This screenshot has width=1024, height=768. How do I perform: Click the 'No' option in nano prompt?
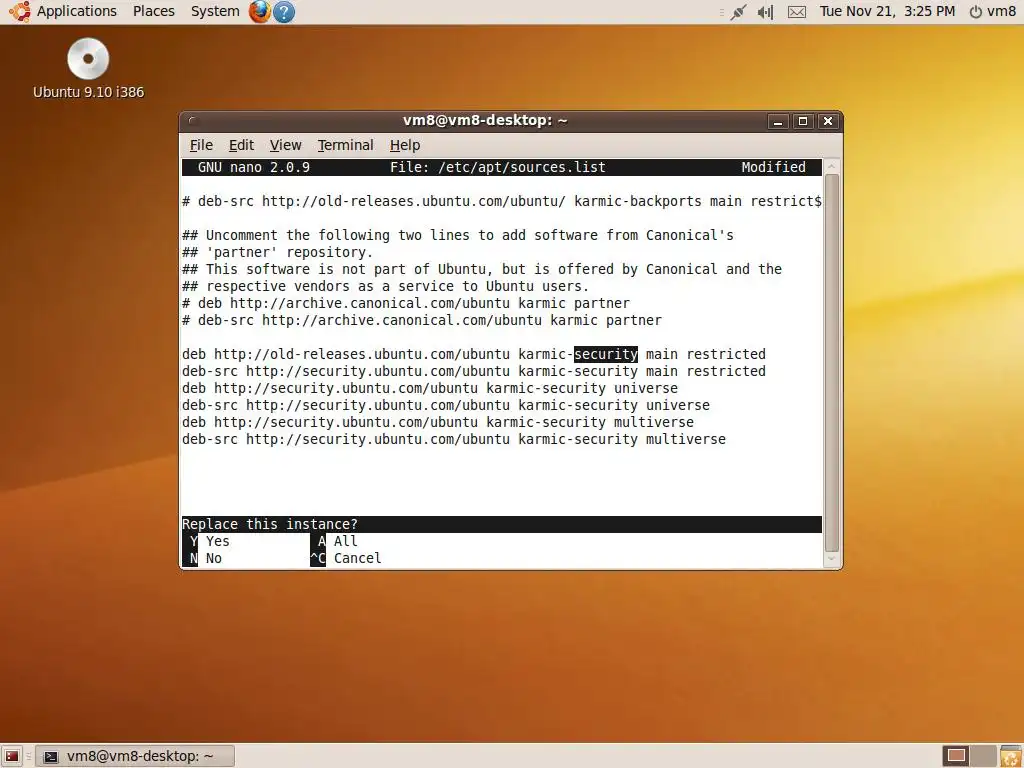tap(205, 558)
